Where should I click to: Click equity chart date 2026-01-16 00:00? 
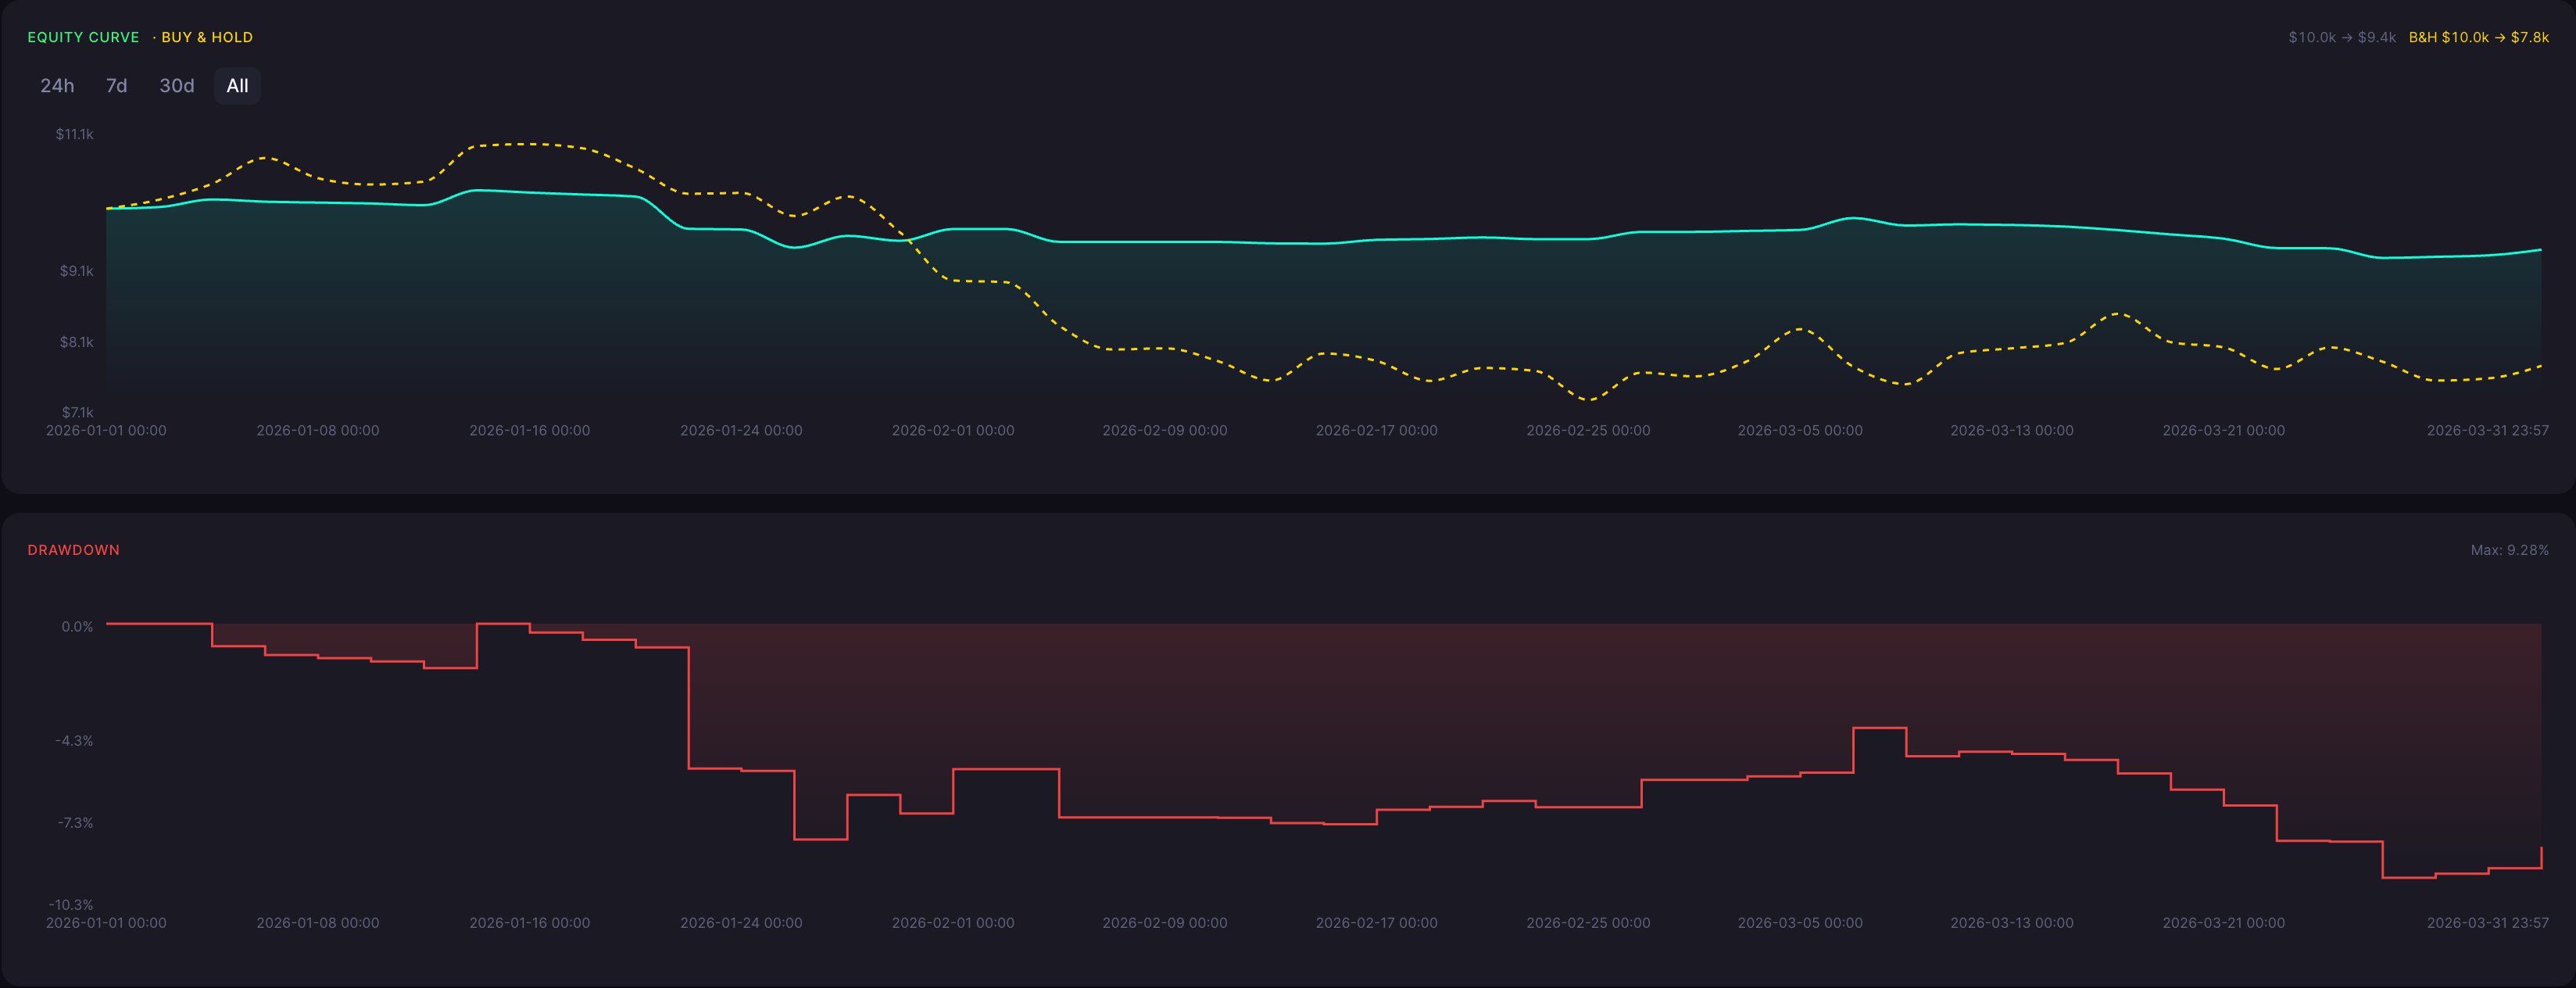[530, 430]
